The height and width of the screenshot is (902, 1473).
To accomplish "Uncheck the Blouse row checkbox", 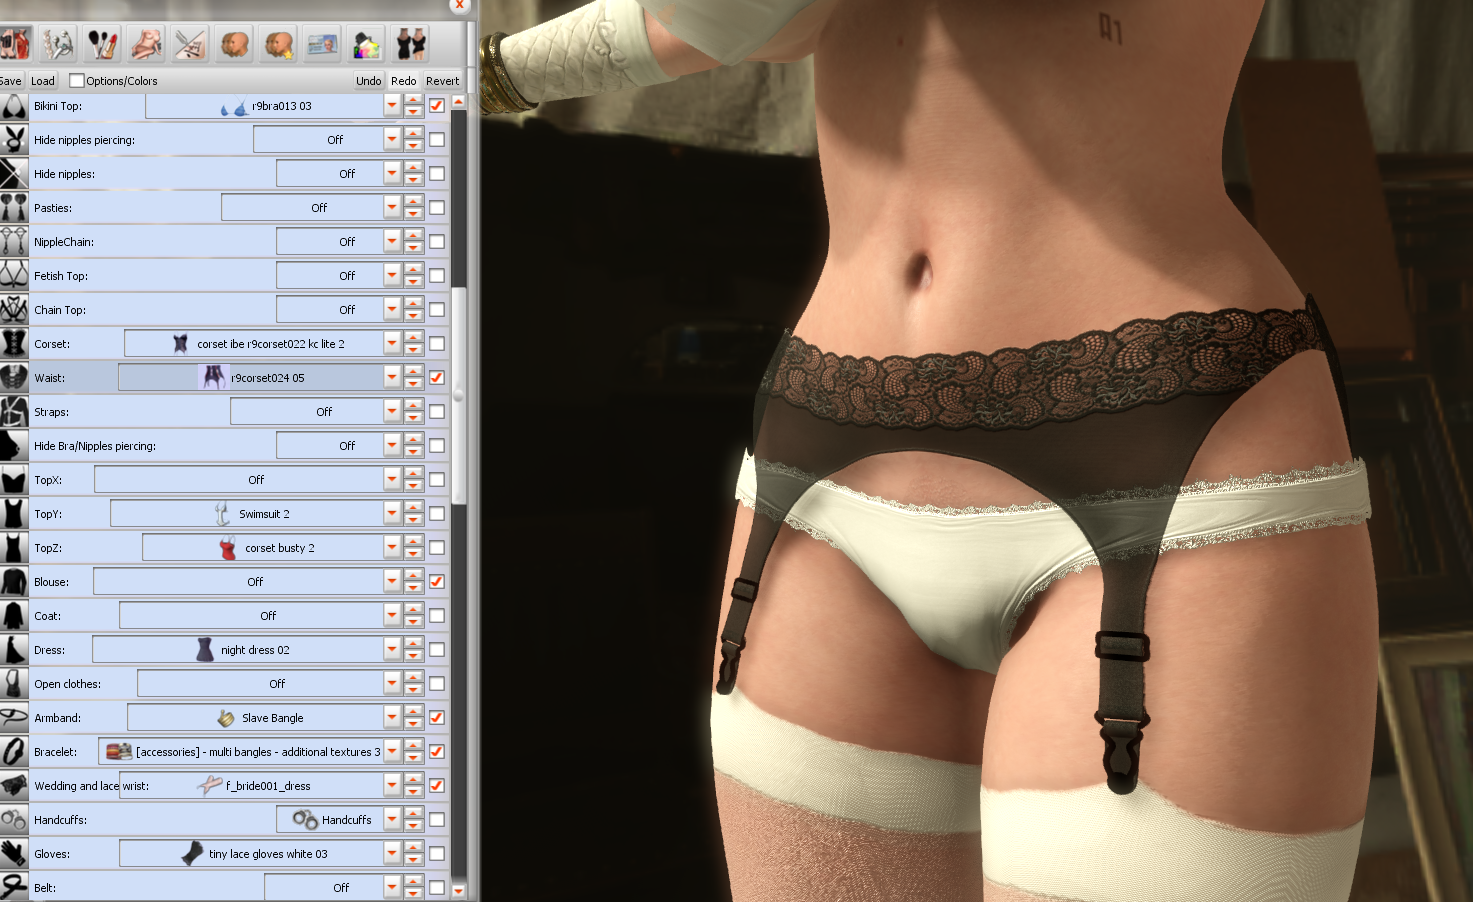I will (x=437, y=581).
